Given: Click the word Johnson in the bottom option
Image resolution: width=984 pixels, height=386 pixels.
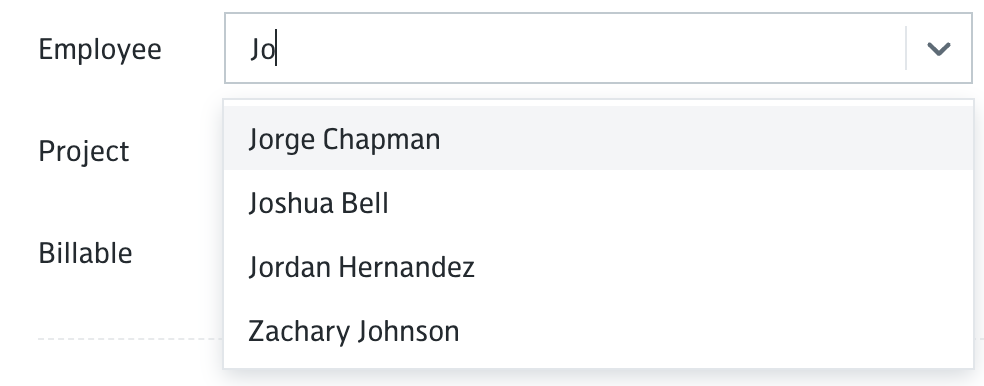Looking at the screenshot, I should (x=408, y=331).
